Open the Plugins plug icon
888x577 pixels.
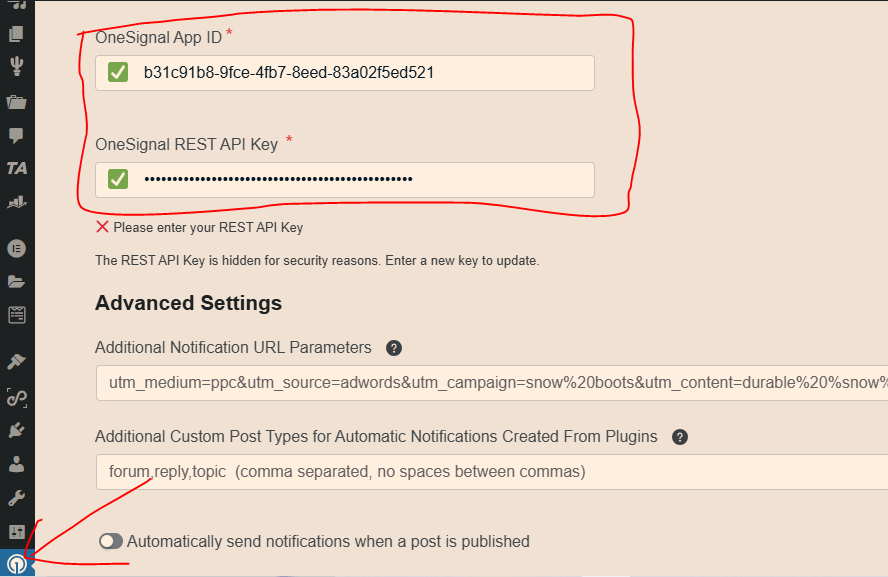pos(16,430)
